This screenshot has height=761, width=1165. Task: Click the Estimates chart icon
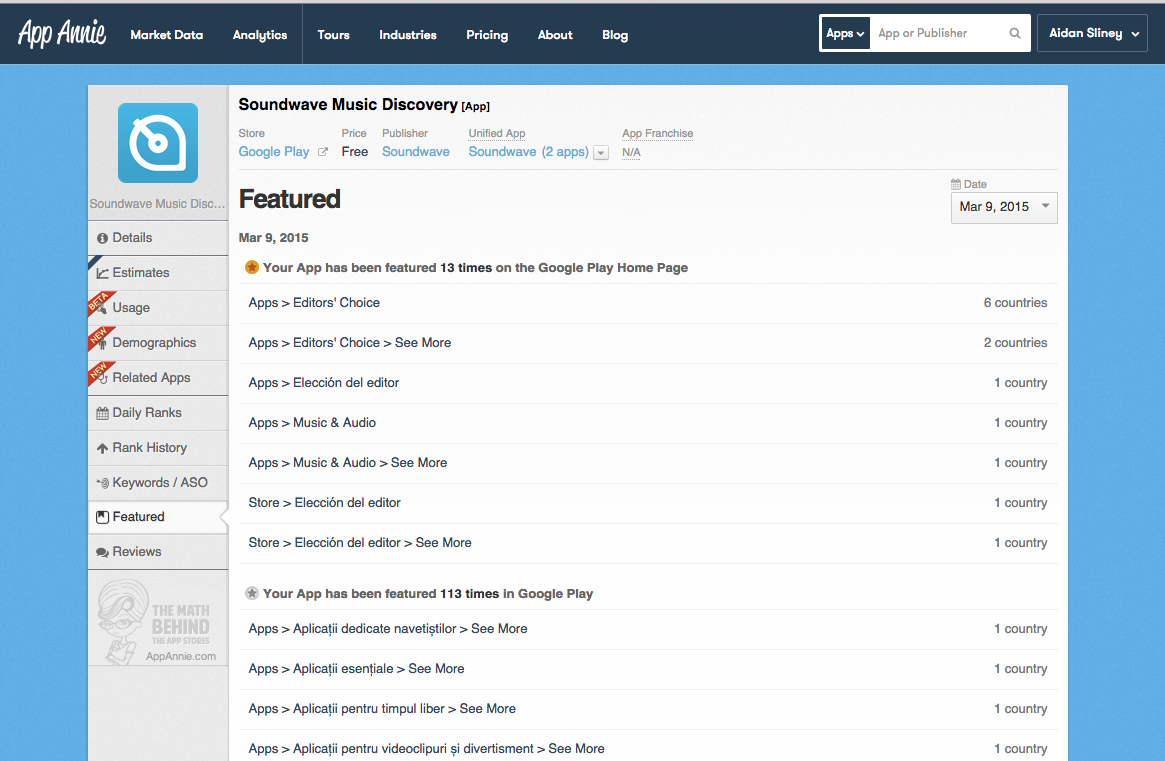(102, 273)
